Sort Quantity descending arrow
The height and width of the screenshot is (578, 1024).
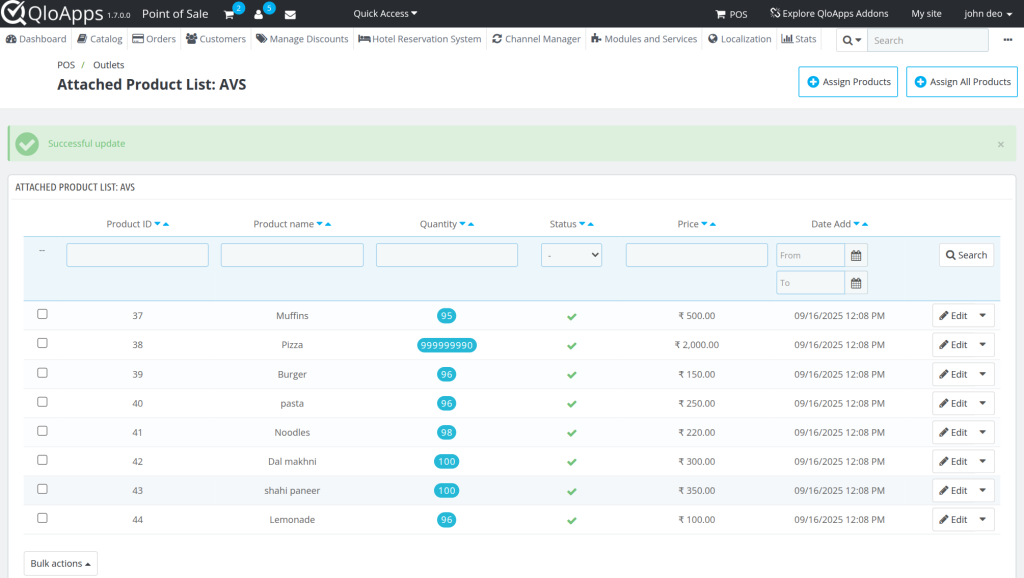462,224
